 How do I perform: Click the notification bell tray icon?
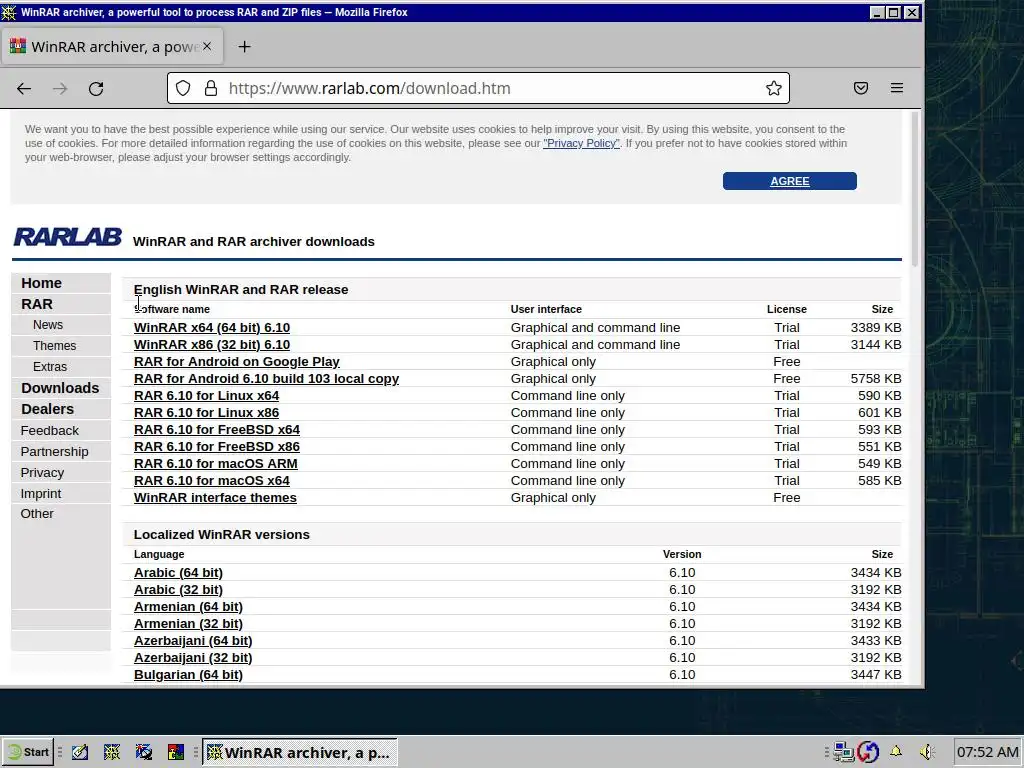[x=896, y=752]
